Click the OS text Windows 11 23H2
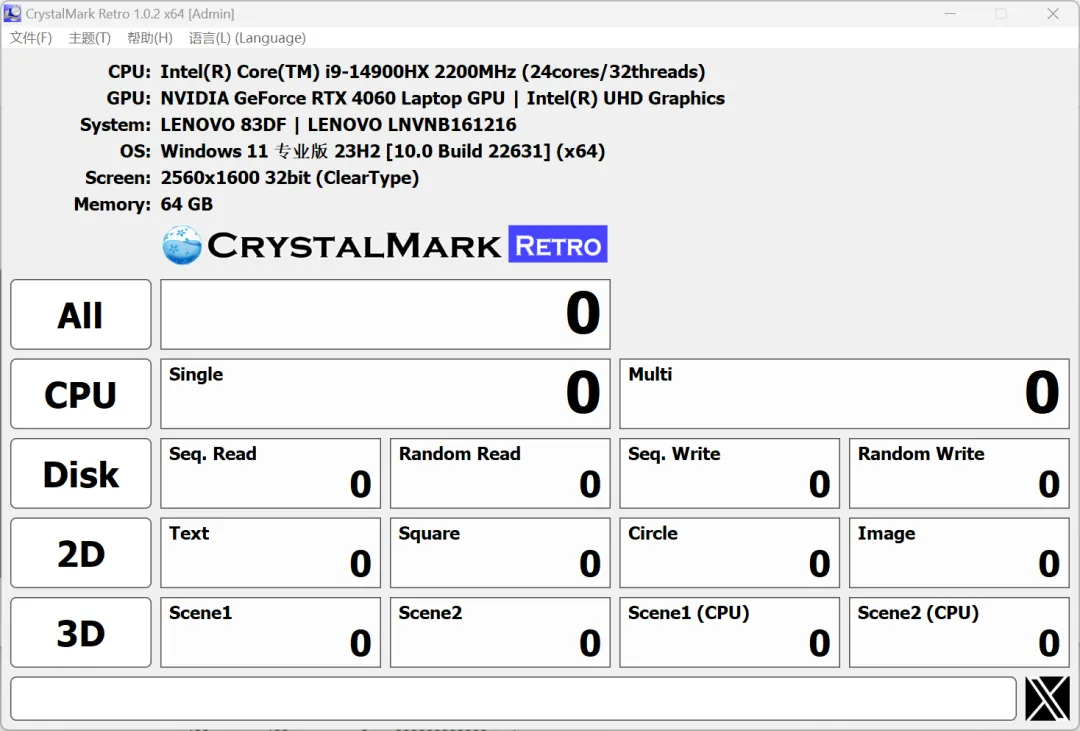 tap(382, 151)
